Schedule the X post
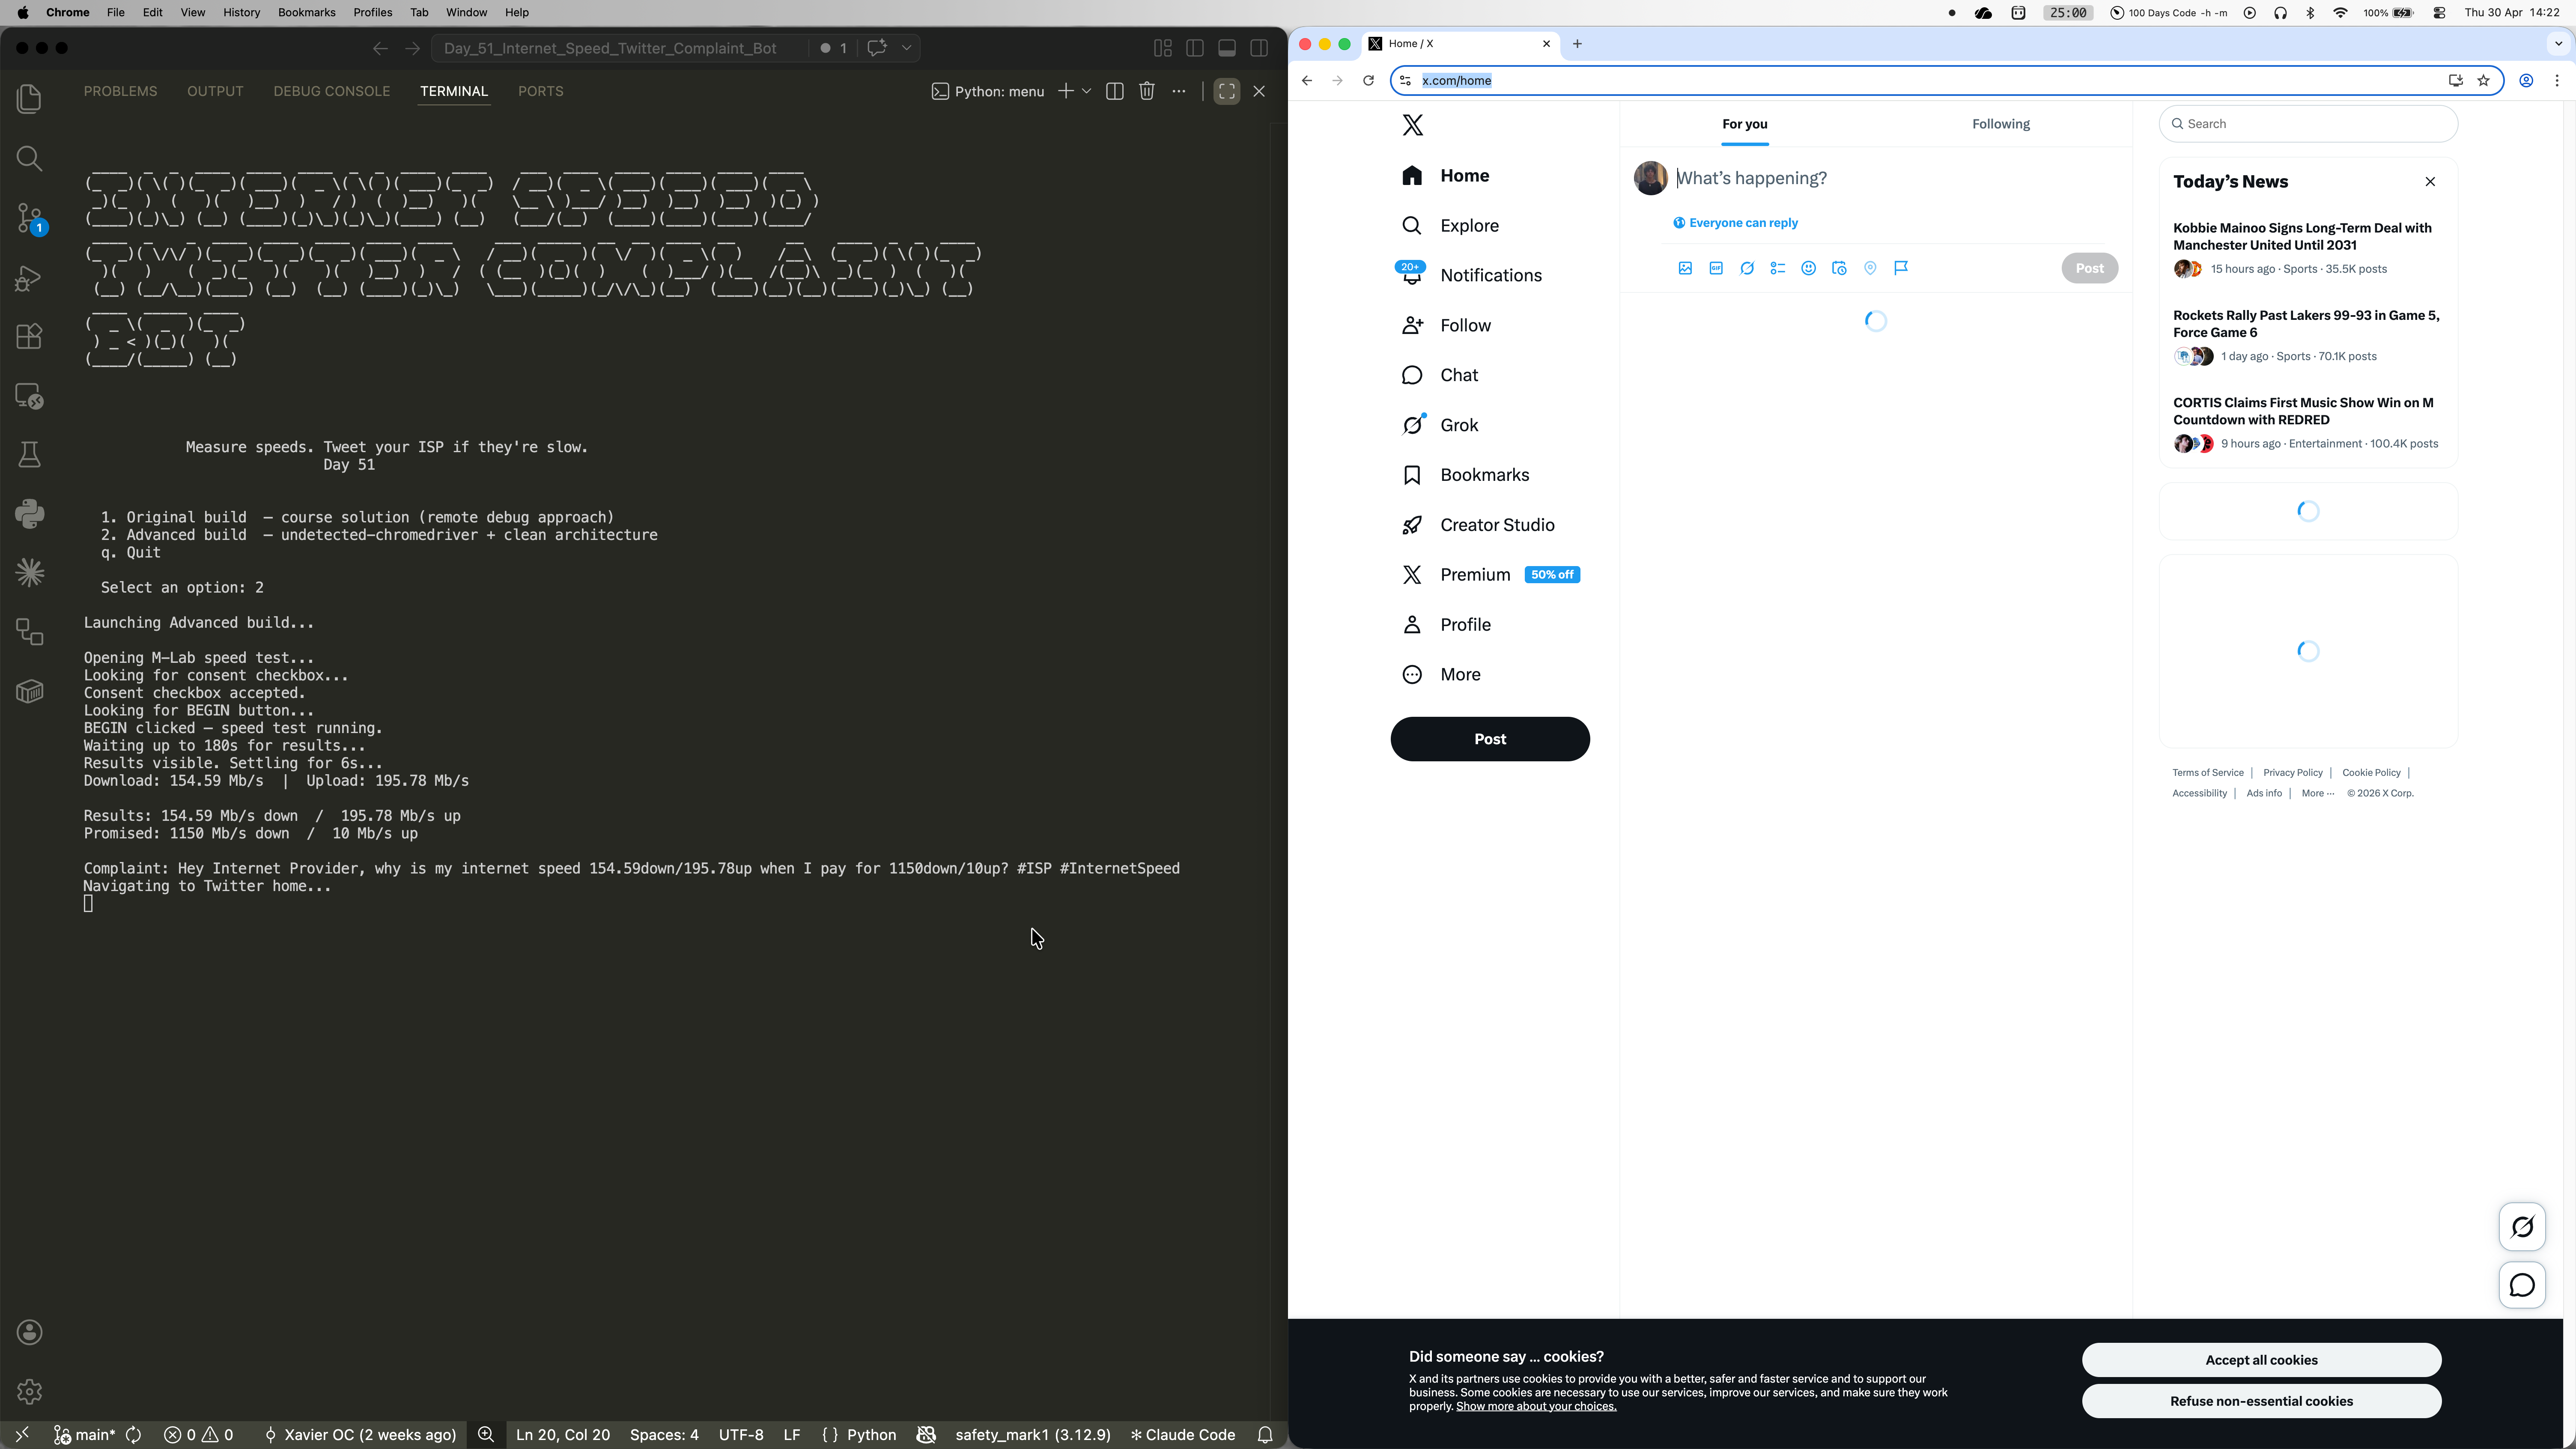Screen dimensions: 2576x1449 [1839, 268]
